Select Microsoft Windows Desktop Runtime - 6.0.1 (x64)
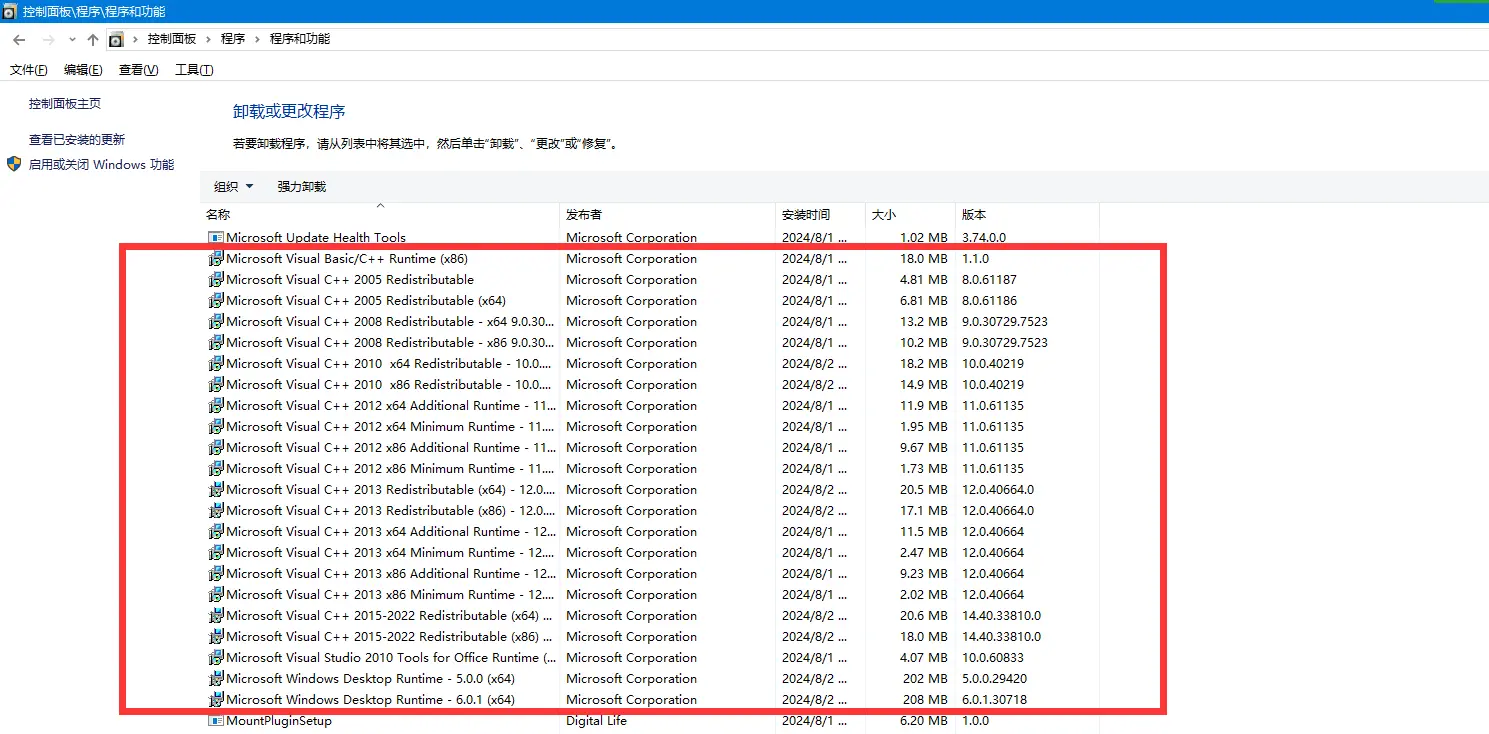This screenshot has height=734, width=1489. tap(371, 700)
